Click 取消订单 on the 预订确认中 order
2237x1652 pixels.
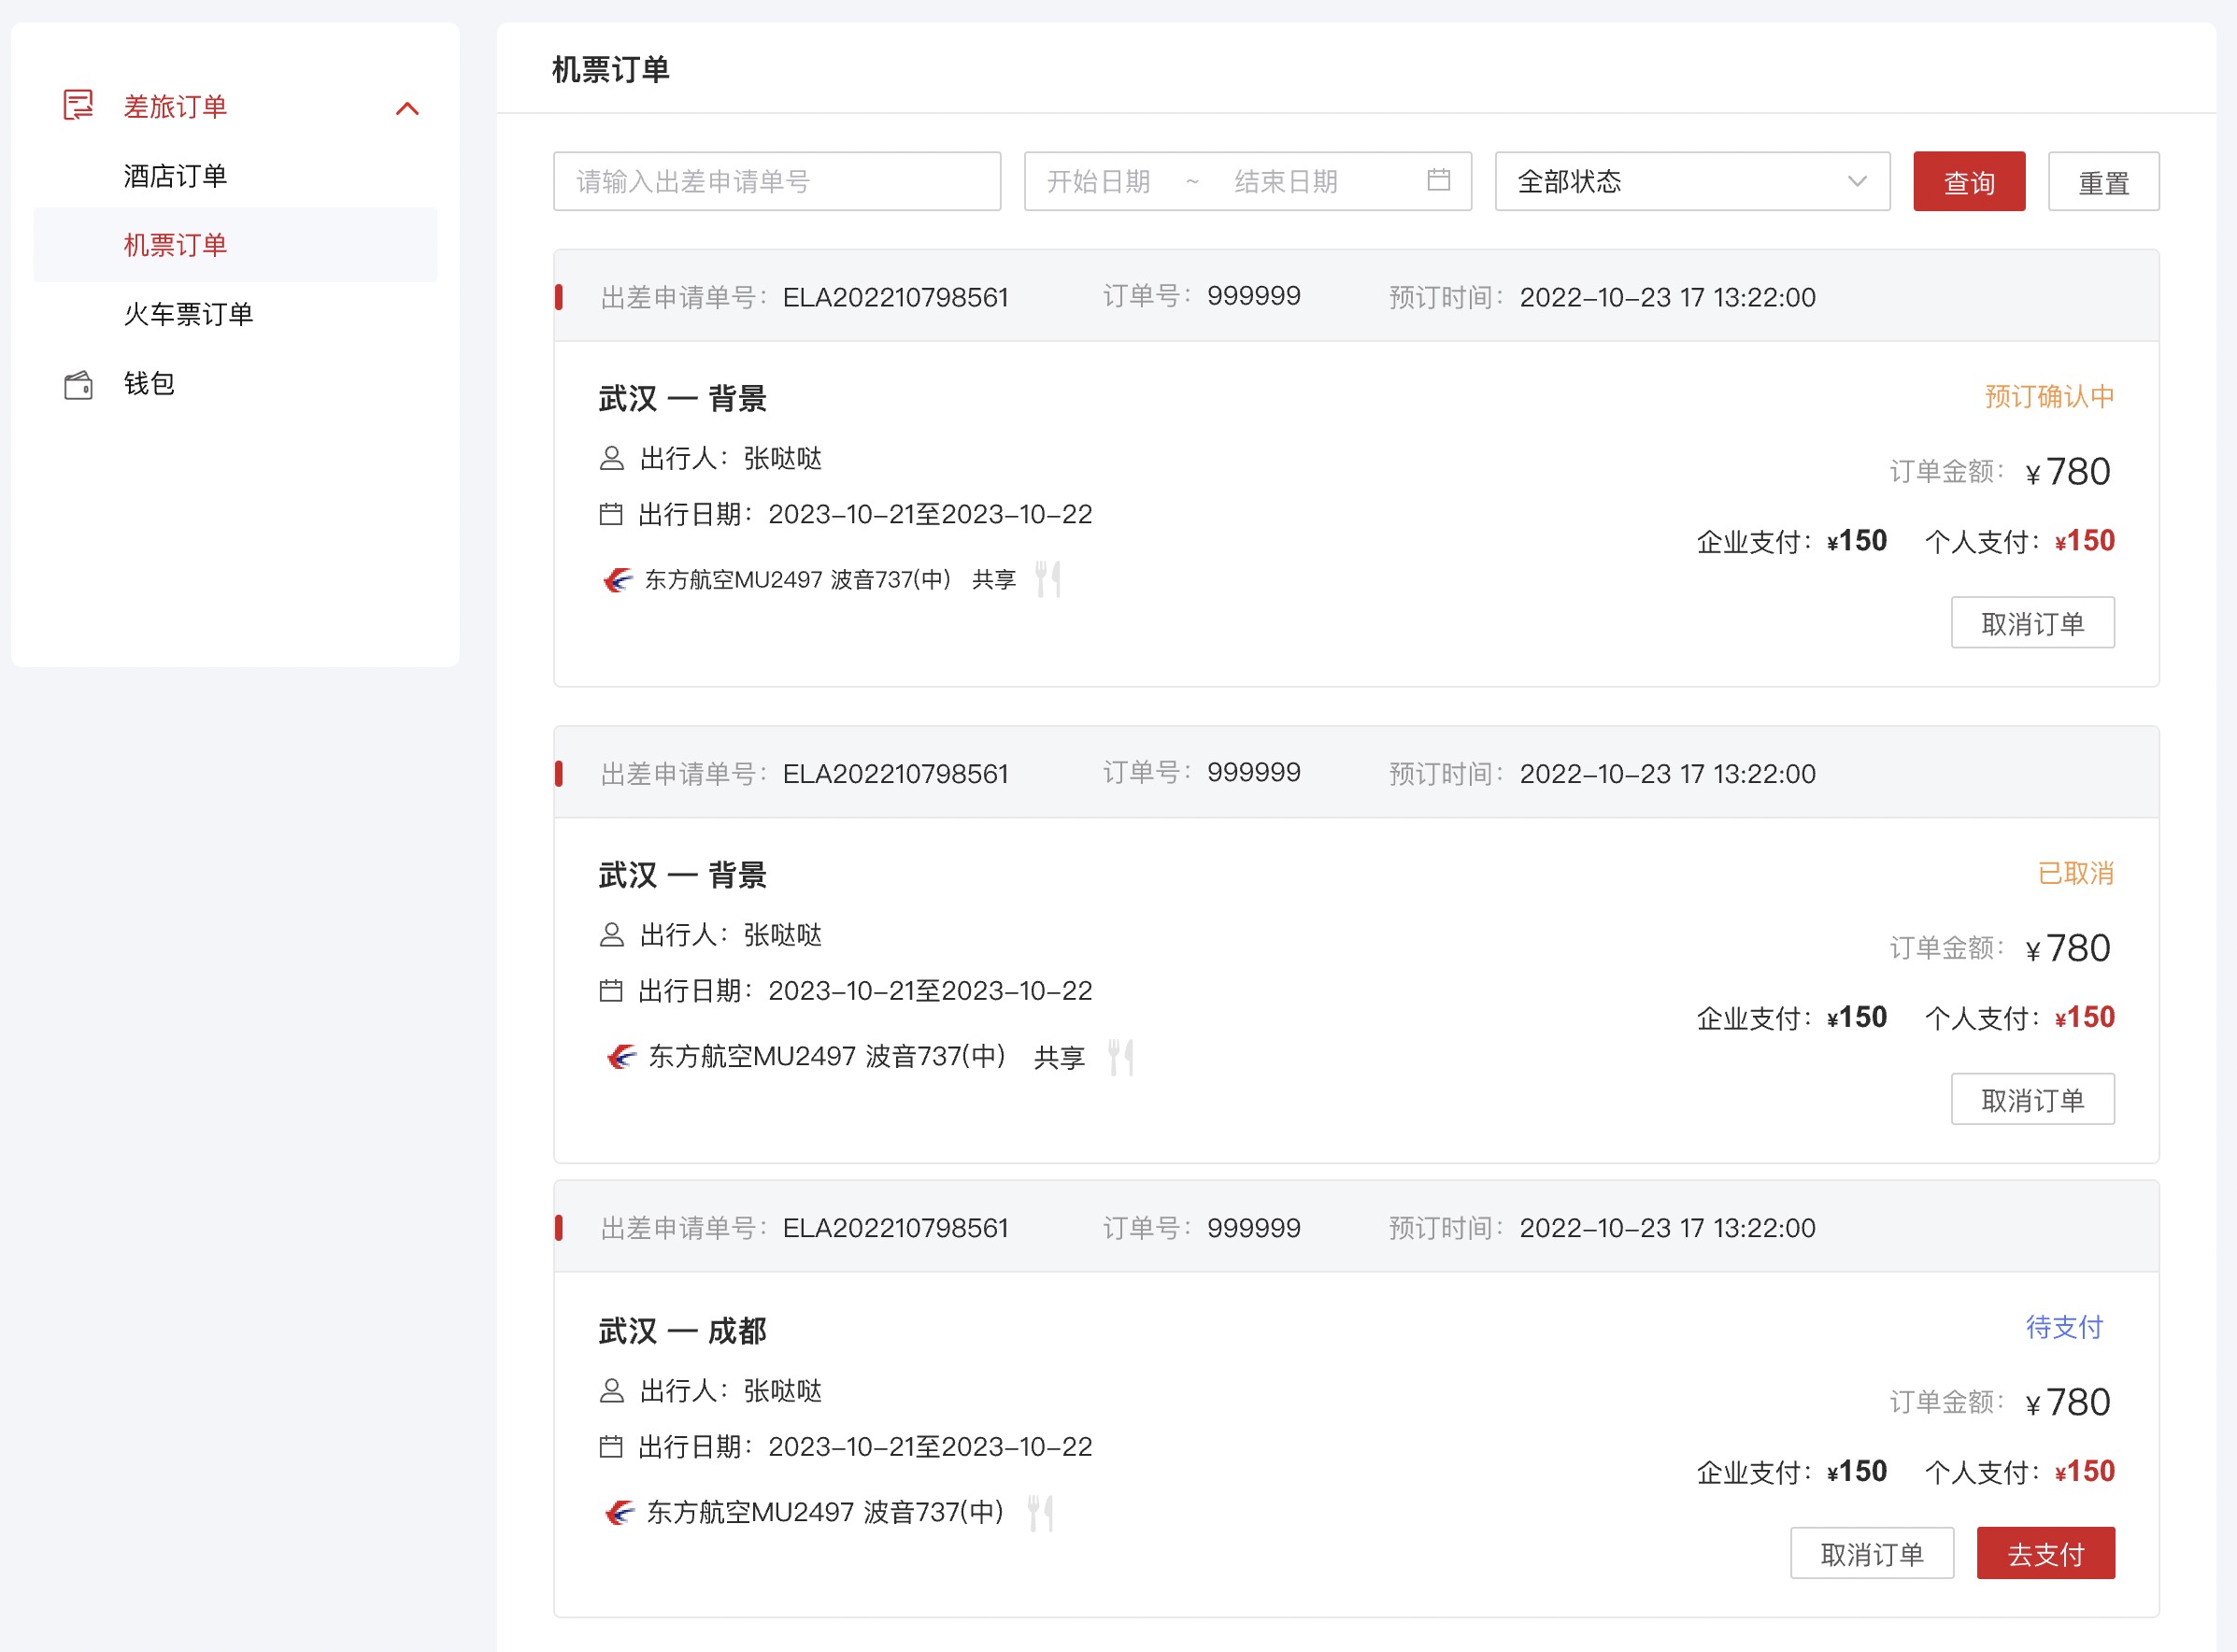(x=2032, y=623)
